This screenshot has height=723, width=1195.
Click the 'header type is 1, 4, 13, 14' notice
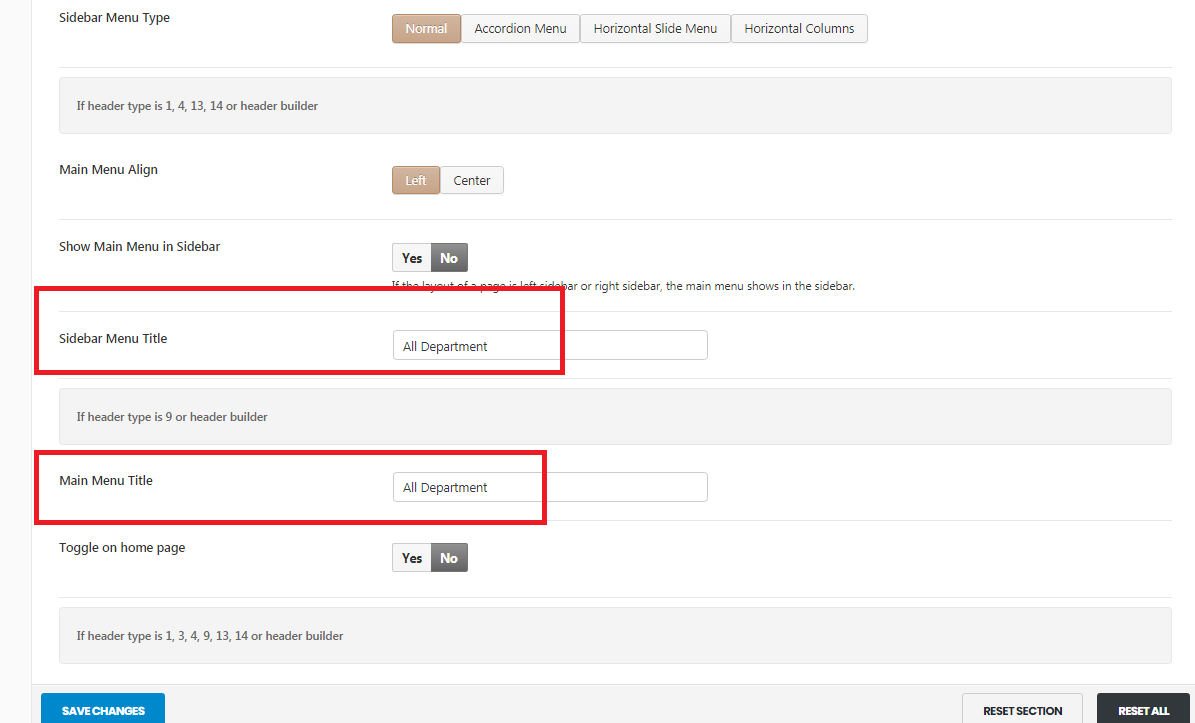(615, 106)
